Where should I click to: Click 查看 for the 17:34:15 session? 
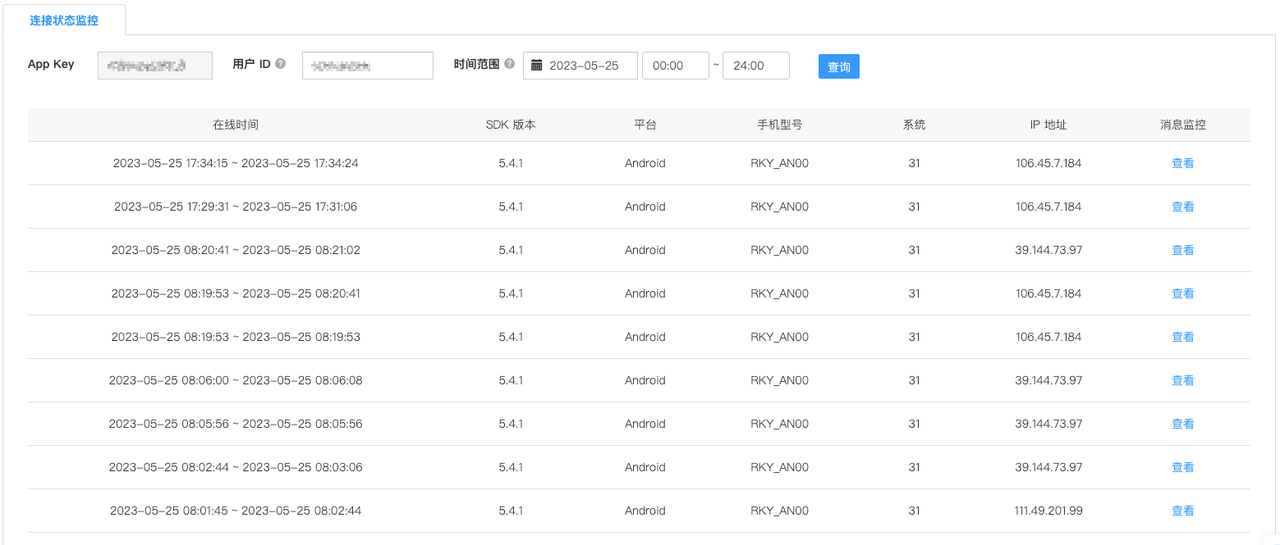[1183, 163]
